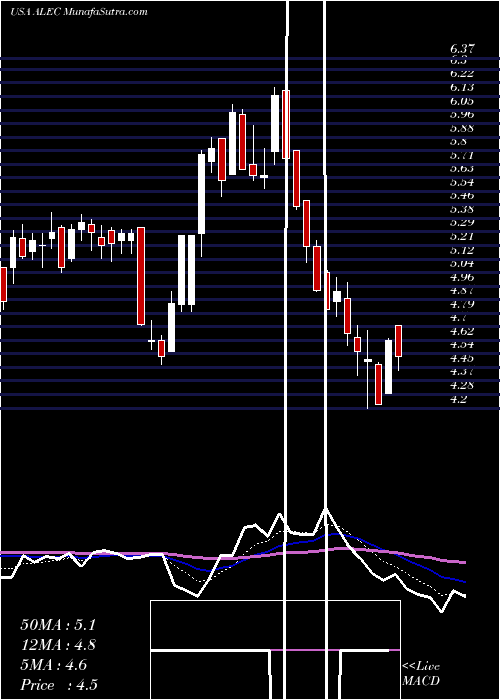The width and height of the screenshot is (500, 700).
Task: Click the 4.62 price axis label
Action: click(462, 331)
